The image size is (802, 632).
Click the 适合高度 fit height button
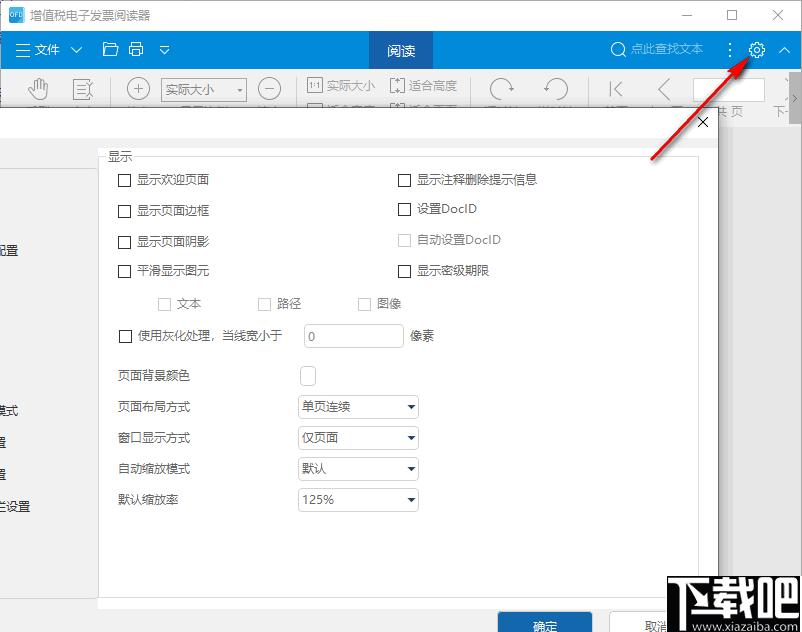[423, 85]
